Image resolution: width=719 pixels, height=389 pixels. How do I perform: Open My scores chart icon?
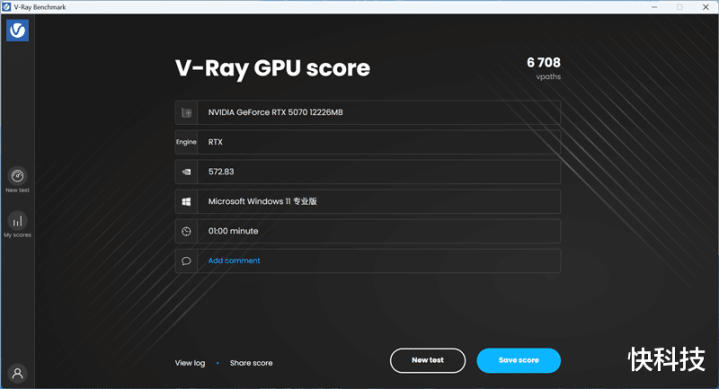coord(17,221)
